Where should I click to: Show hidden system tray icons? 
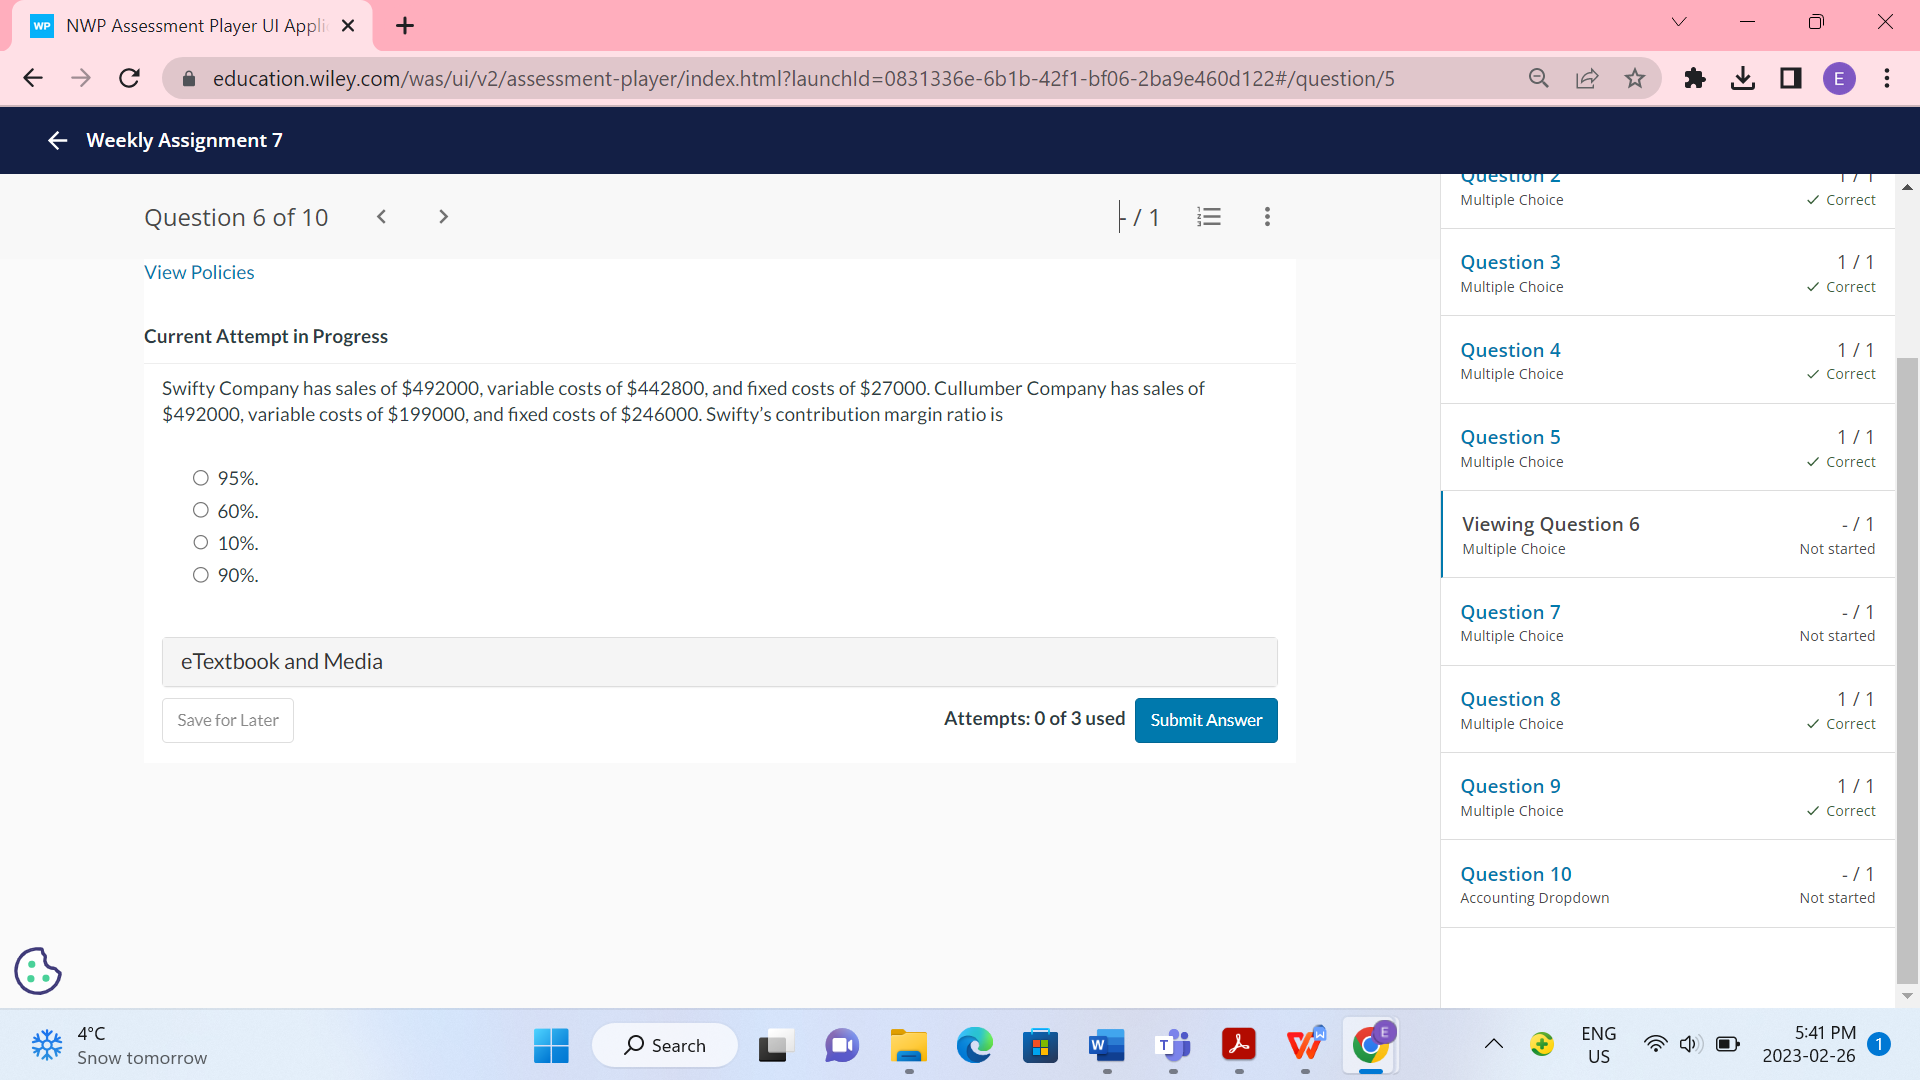[x=1493, y=1044]
